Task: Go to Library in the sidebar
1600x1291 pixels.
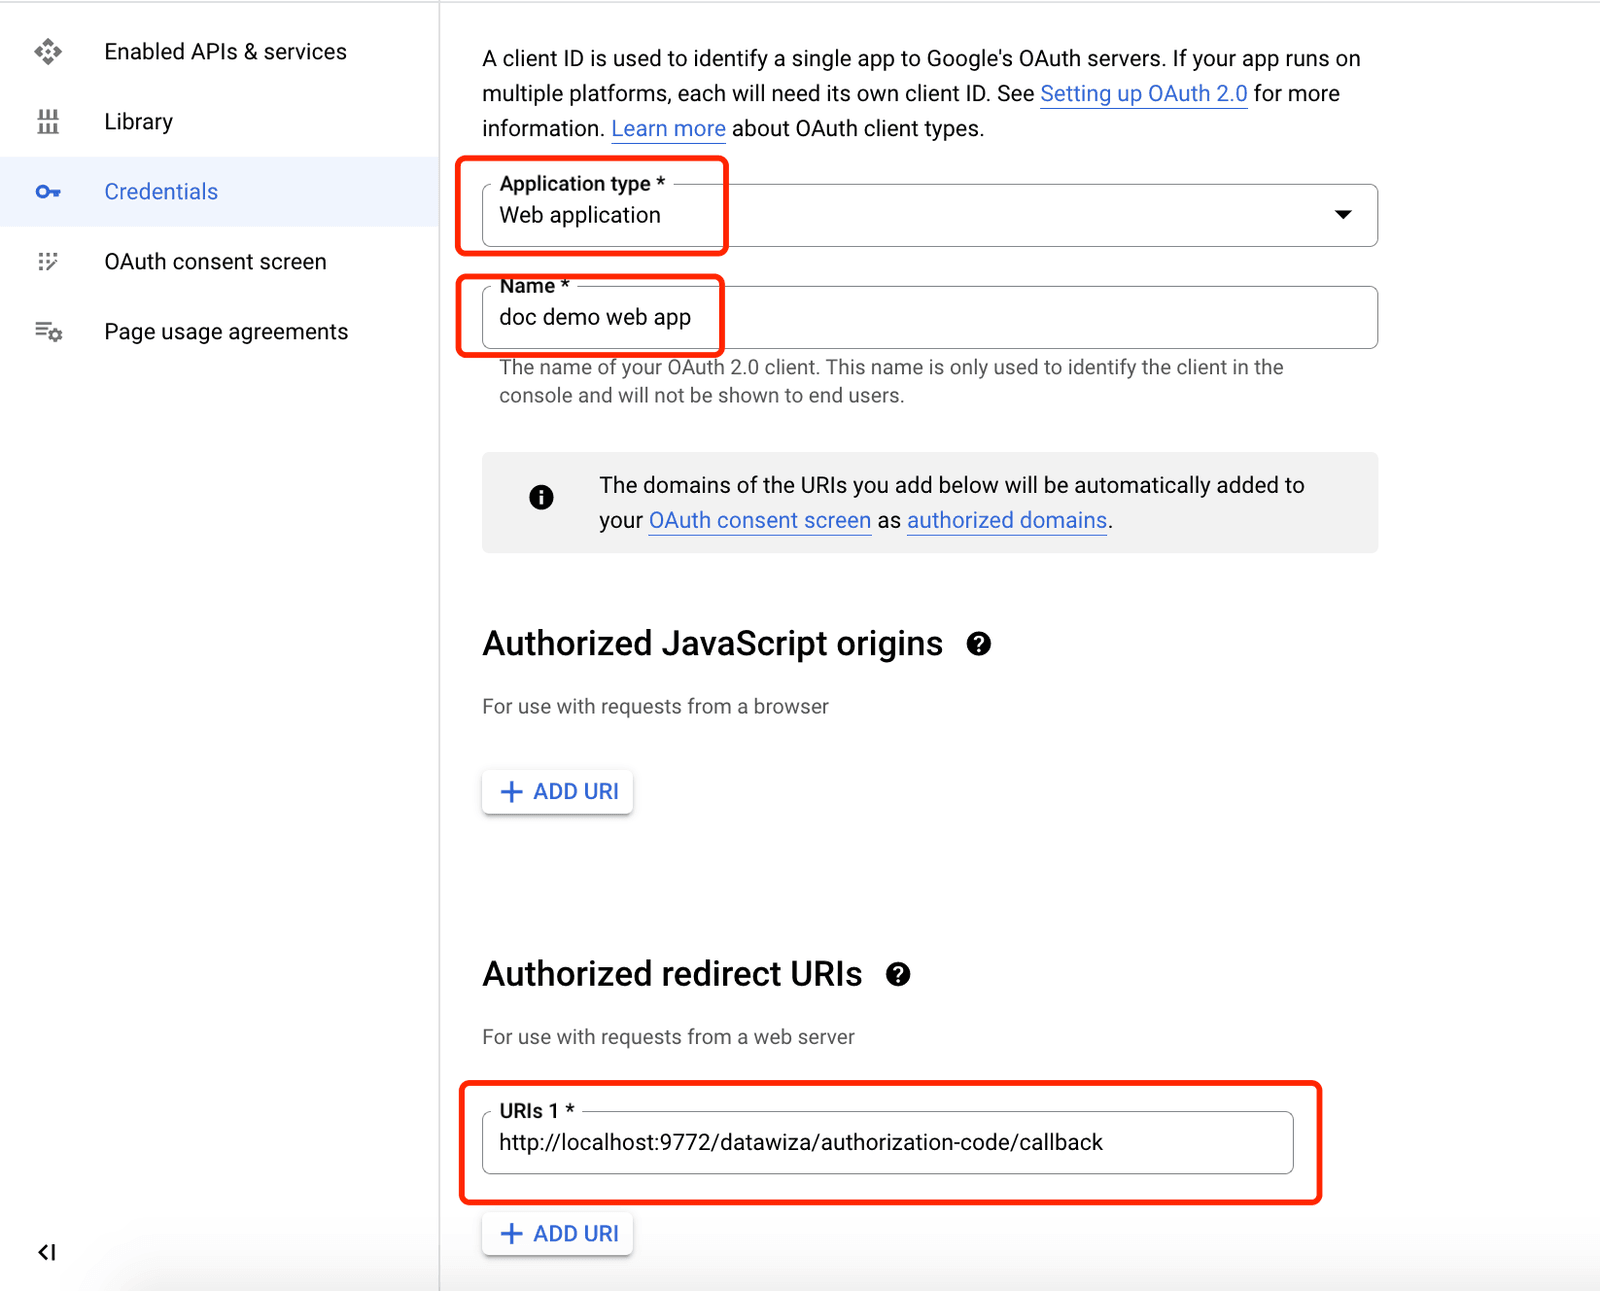Action: click(220, 122)
